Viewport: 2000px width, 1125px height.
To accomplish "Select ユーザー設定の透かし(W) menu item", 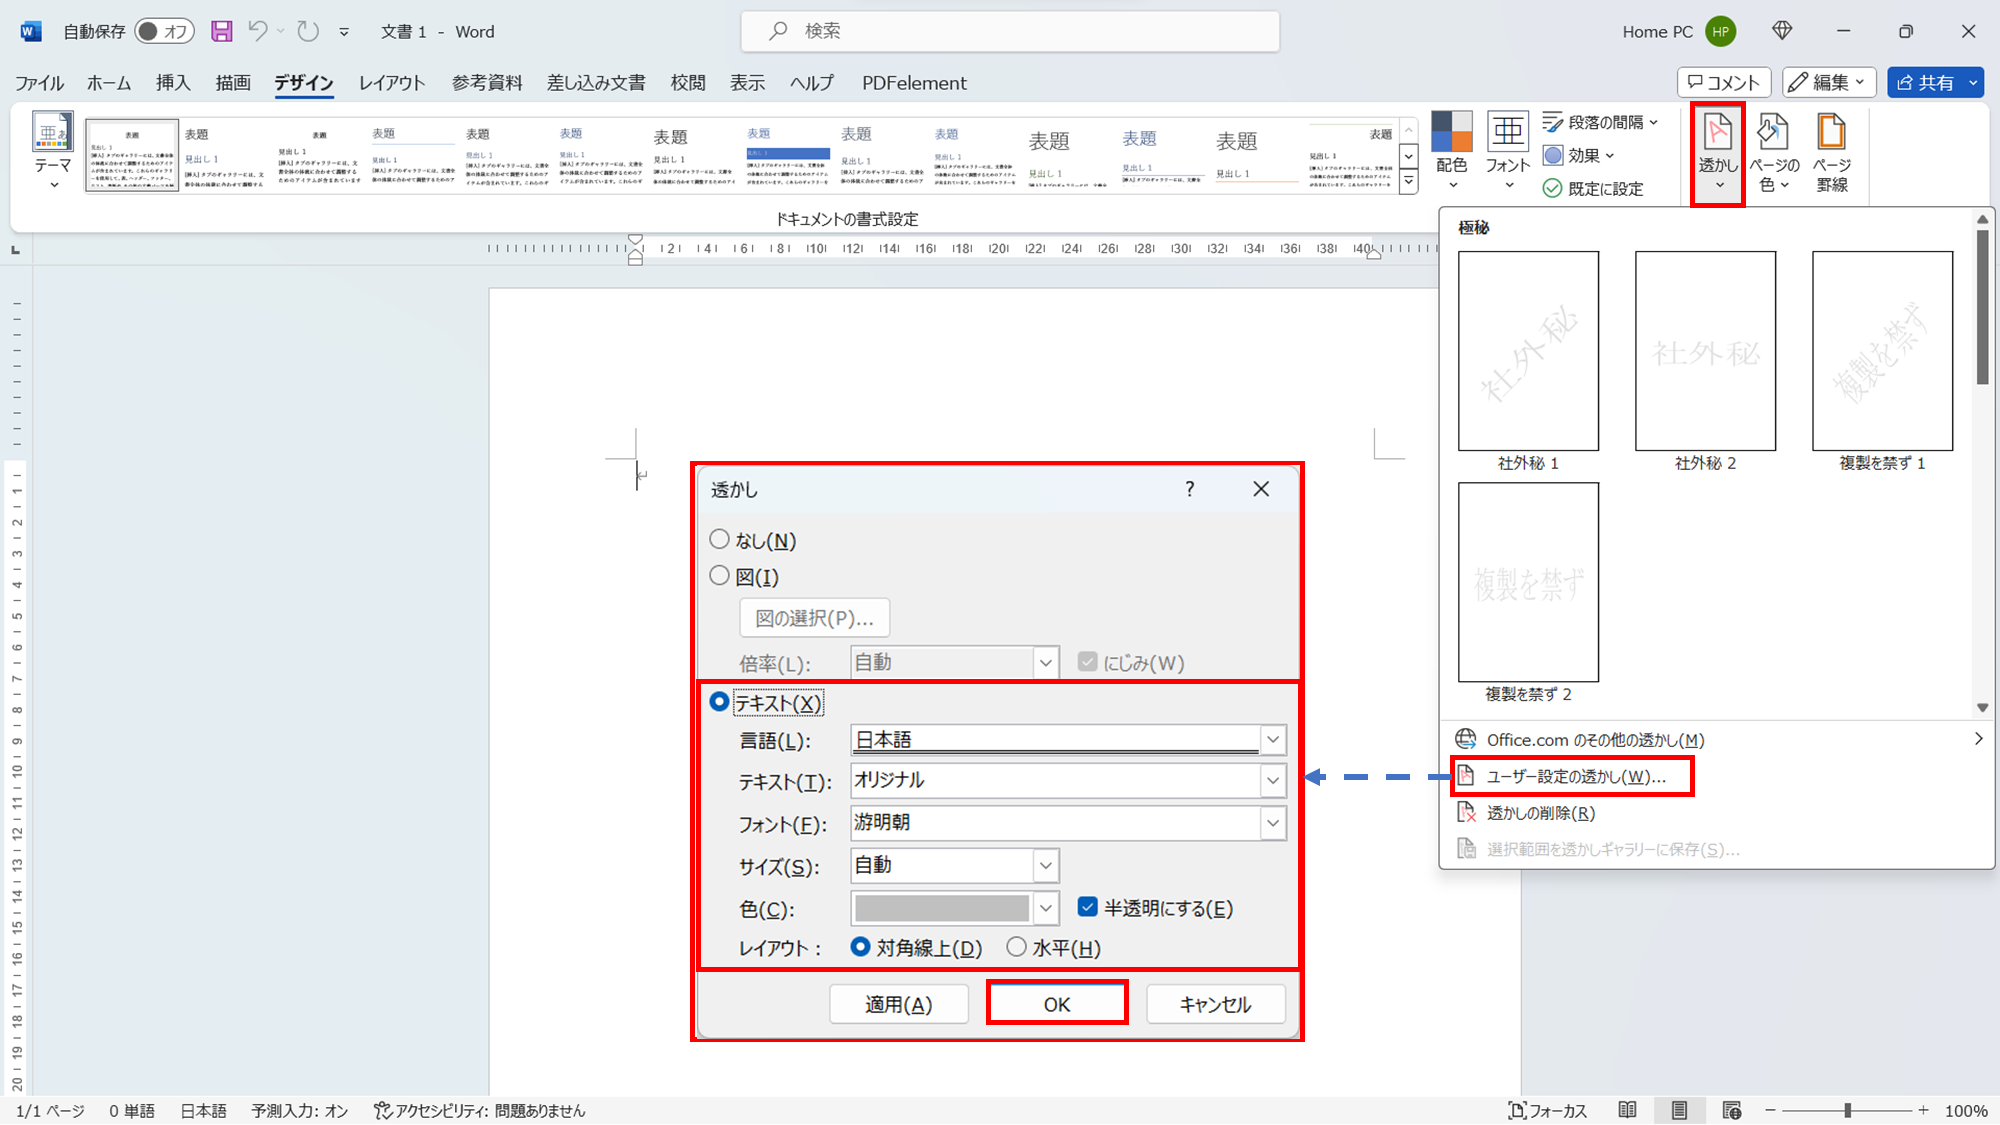I will click(1572, 777).
